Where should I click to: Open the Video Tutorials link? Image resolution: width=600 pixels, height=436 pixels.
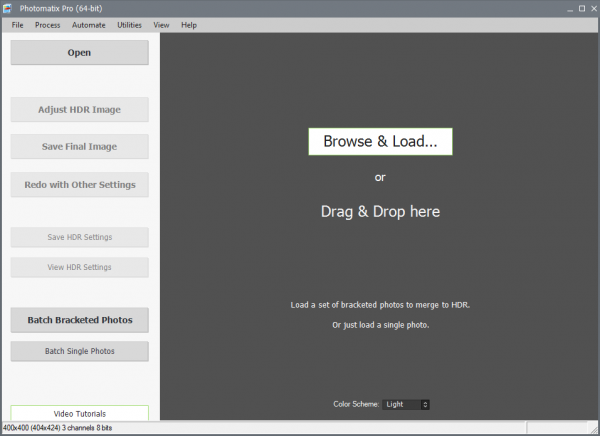79,413
